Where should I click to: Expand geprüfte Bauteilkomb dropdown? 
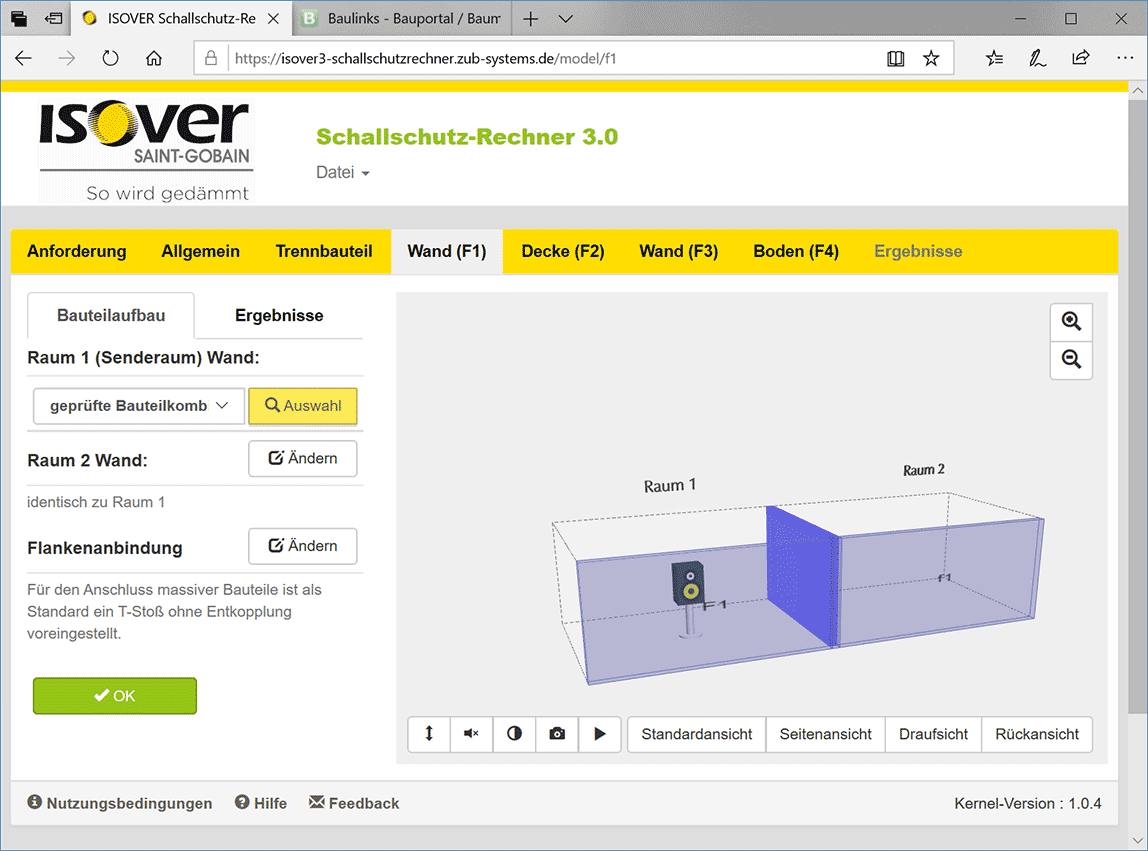tap(139, 406)
